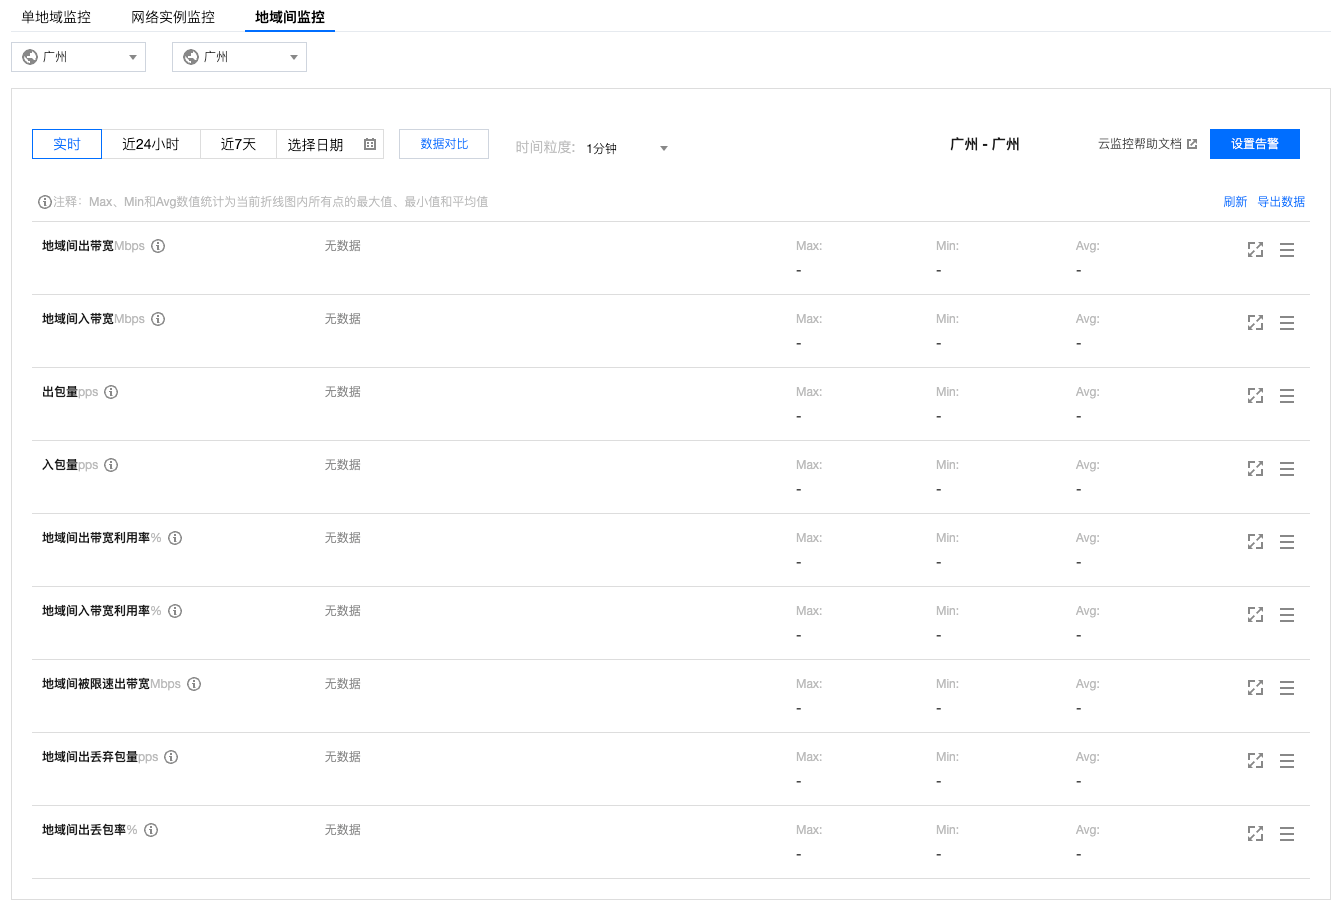
Task: Open the second 广州 region dropdown
Action: 239,57
